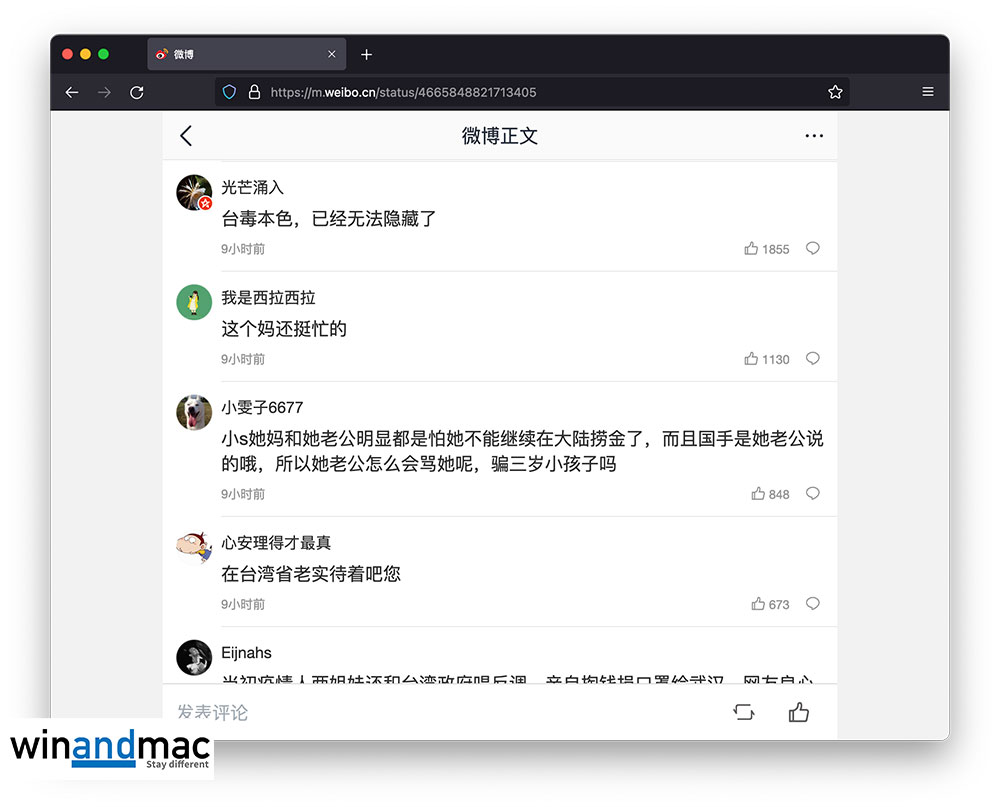Open the username link 光芒涌入
The width and height of the screenshot is (1000, 807).
pos(253,188)
